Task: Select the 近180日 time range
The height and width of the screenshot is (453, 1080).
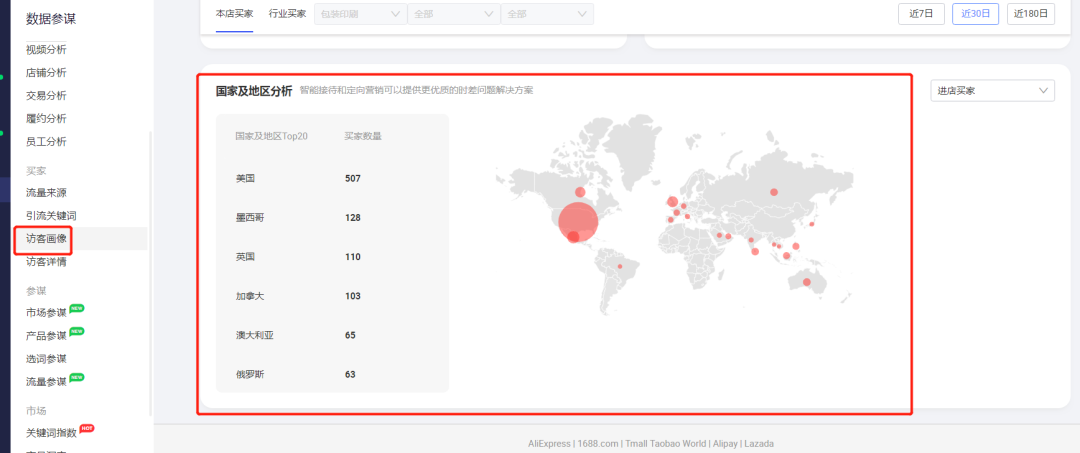Action: tap(1032, 14)
